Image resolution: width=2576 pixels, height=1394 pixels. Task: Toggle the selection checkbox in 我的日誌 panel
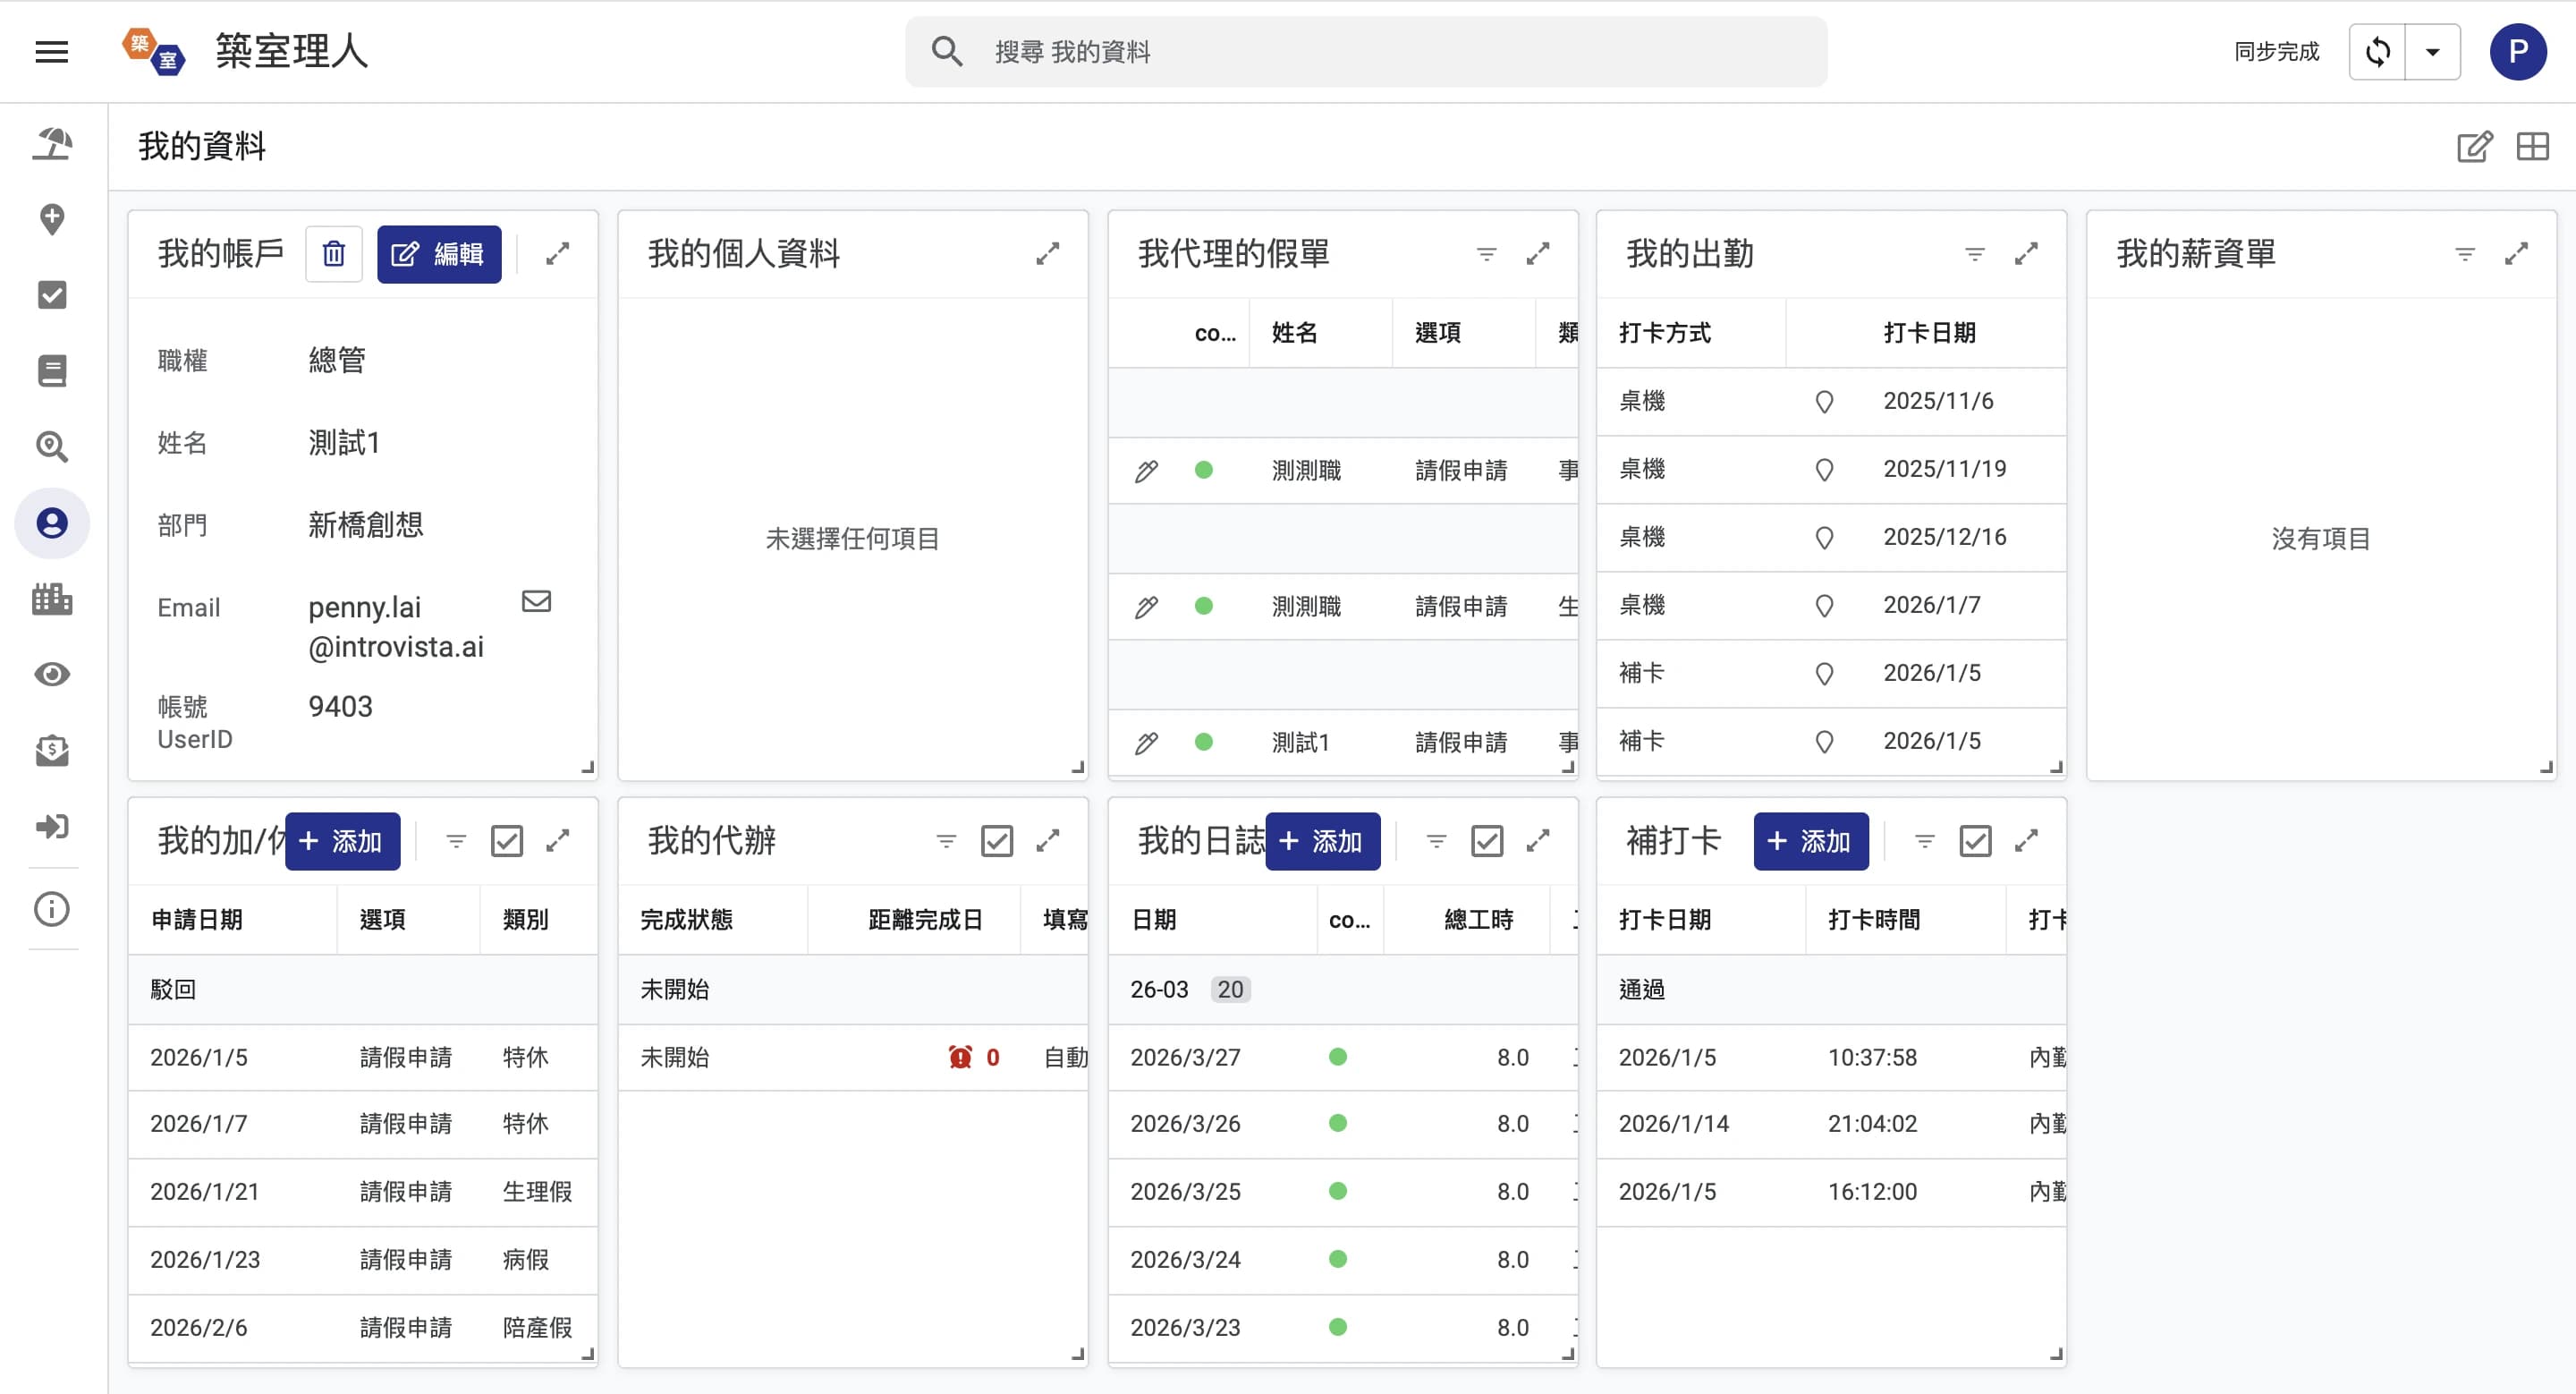(x=1486, y=841)
